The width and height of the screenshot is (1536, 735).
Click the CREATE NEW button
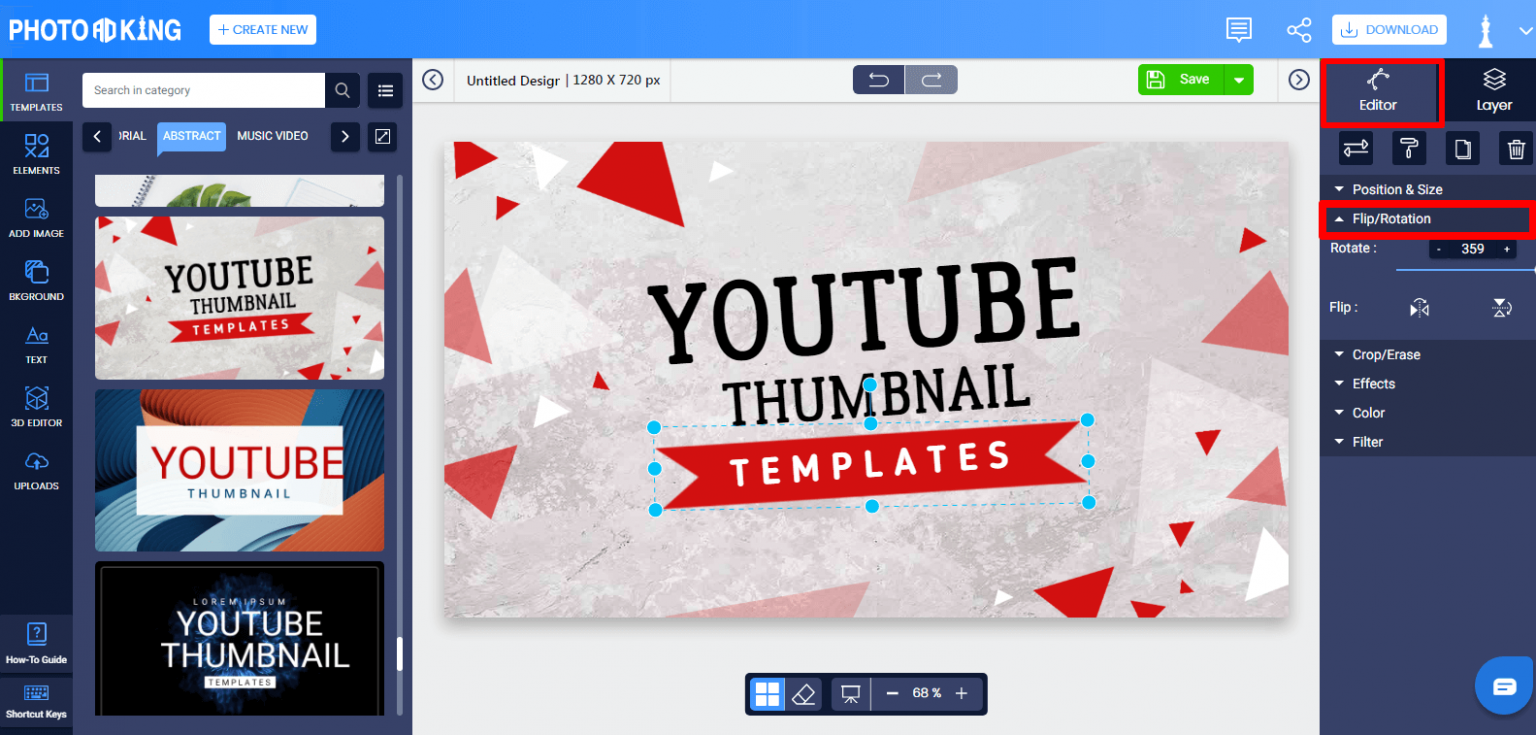(262, 29)
